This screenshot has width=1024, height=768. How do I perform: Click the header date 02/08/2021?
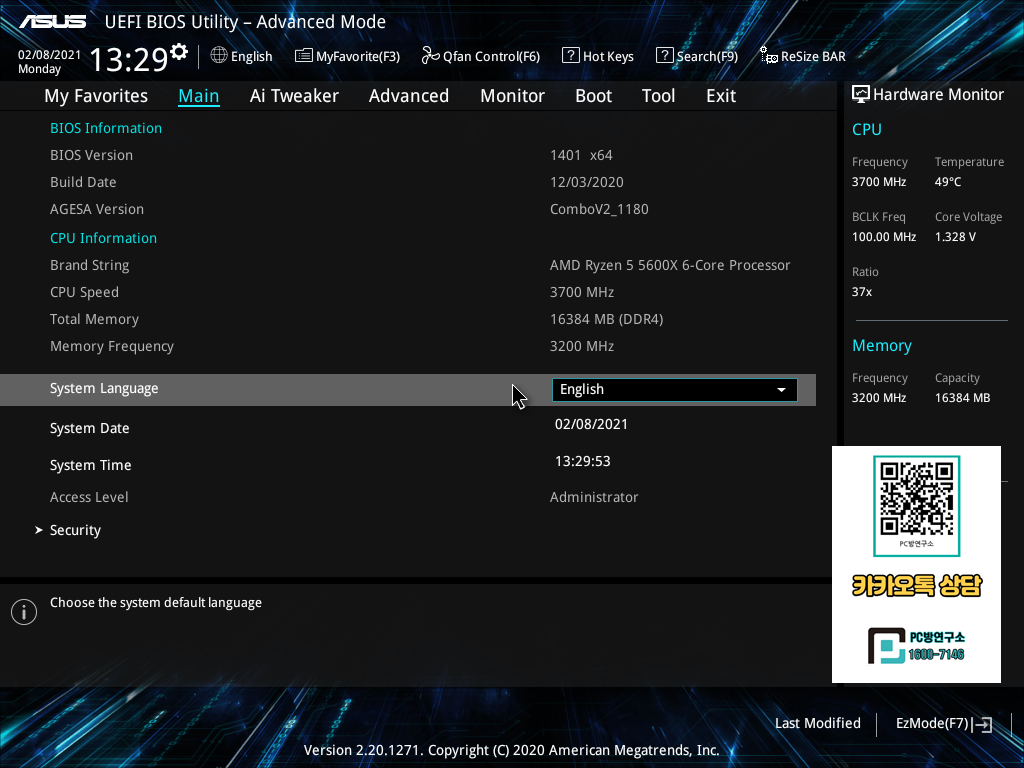tap(49, 55)
